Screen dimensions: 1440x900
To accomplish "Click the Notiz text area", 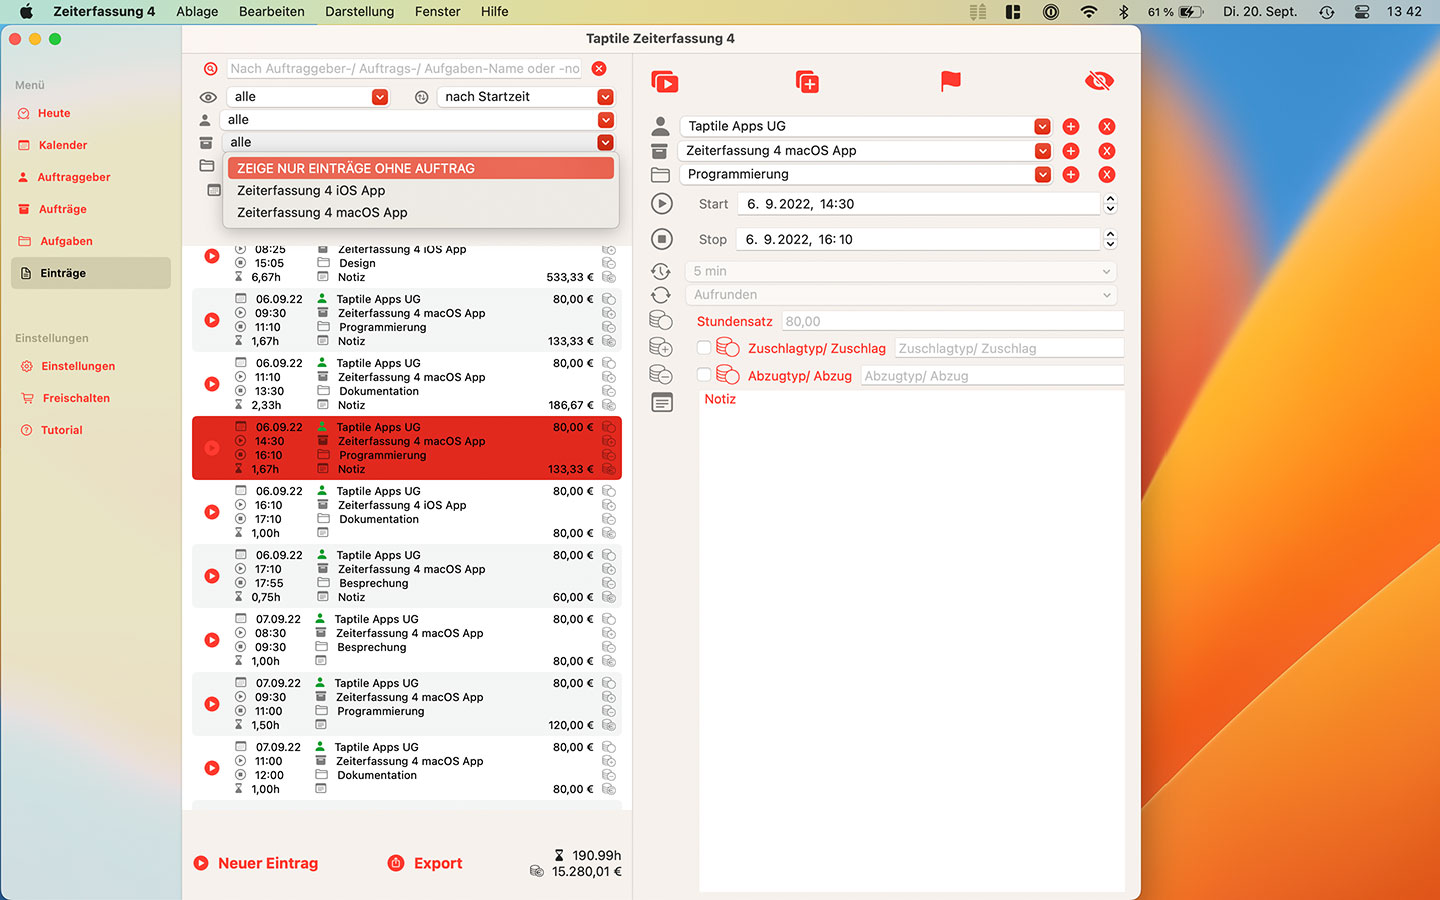I will coord(912,640).
